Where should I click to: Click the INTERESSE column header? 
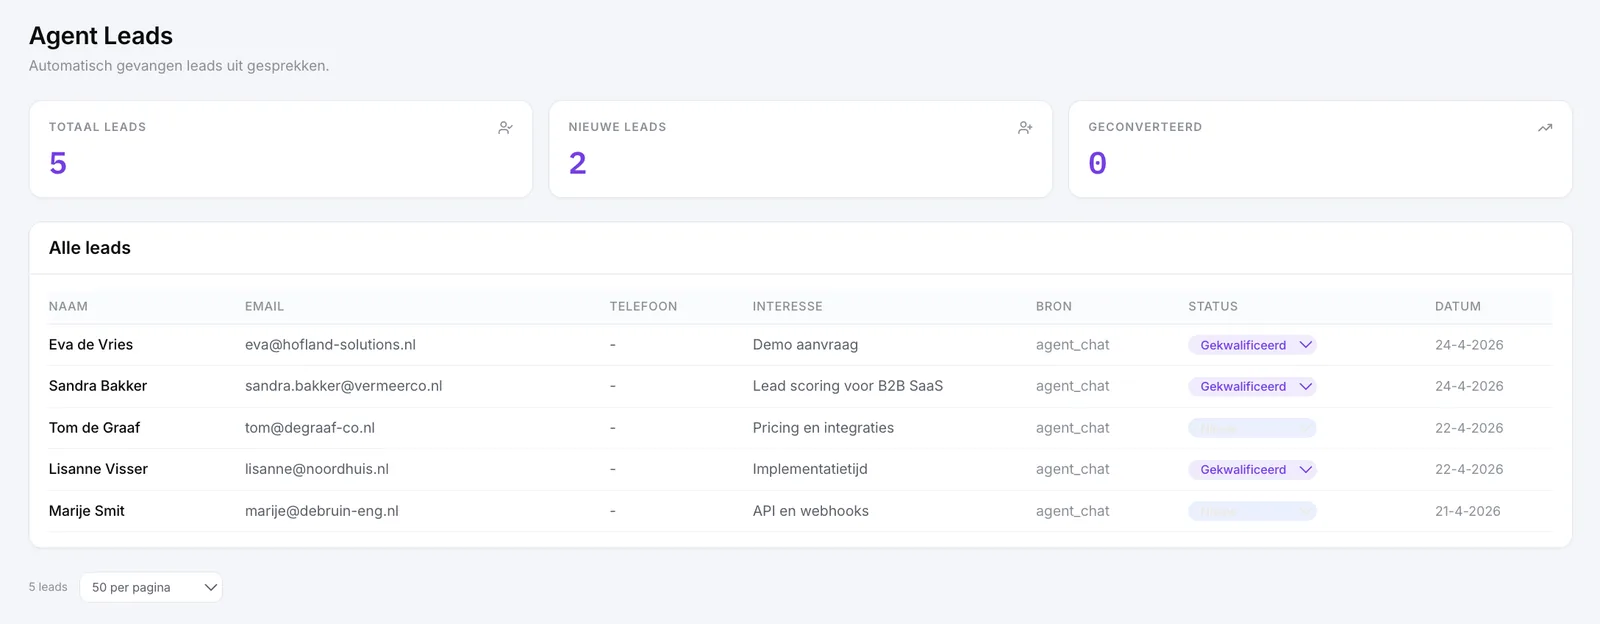coord(787,306)
